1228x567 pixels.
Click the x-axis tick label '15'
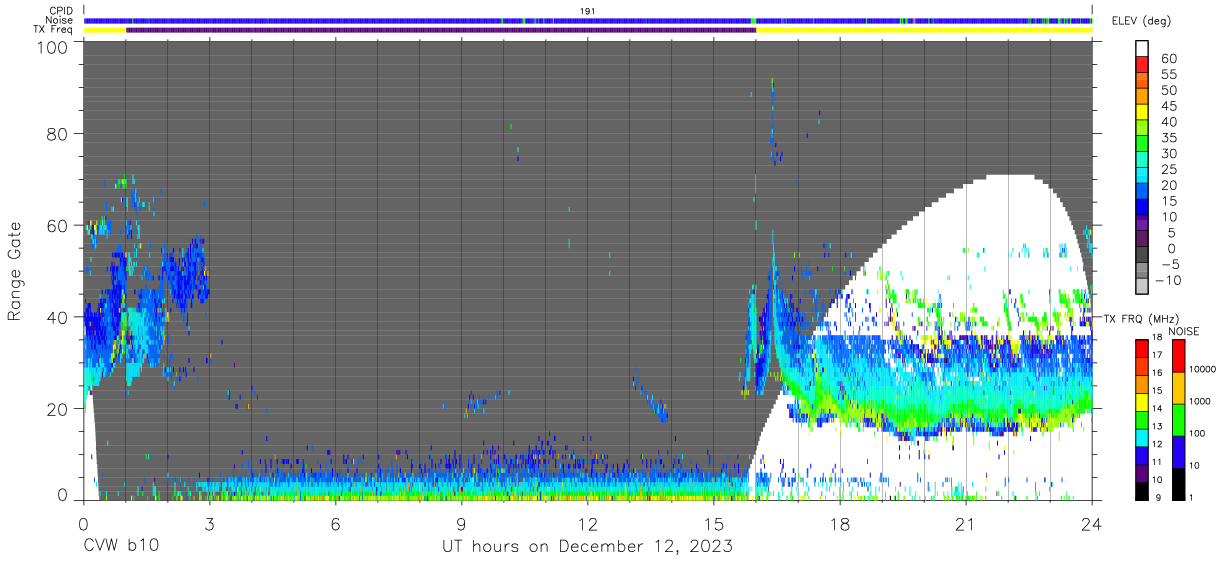pyautogui.click(x=713, y=525)
